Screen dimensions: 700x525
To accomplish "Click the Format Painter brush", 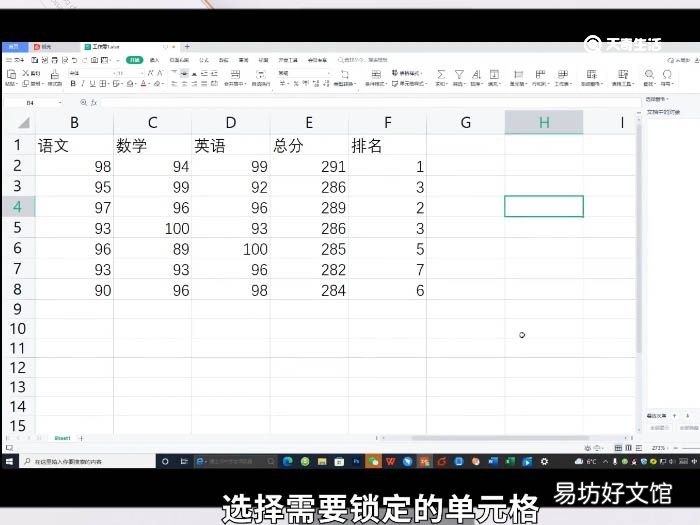I will pos(54,77).
